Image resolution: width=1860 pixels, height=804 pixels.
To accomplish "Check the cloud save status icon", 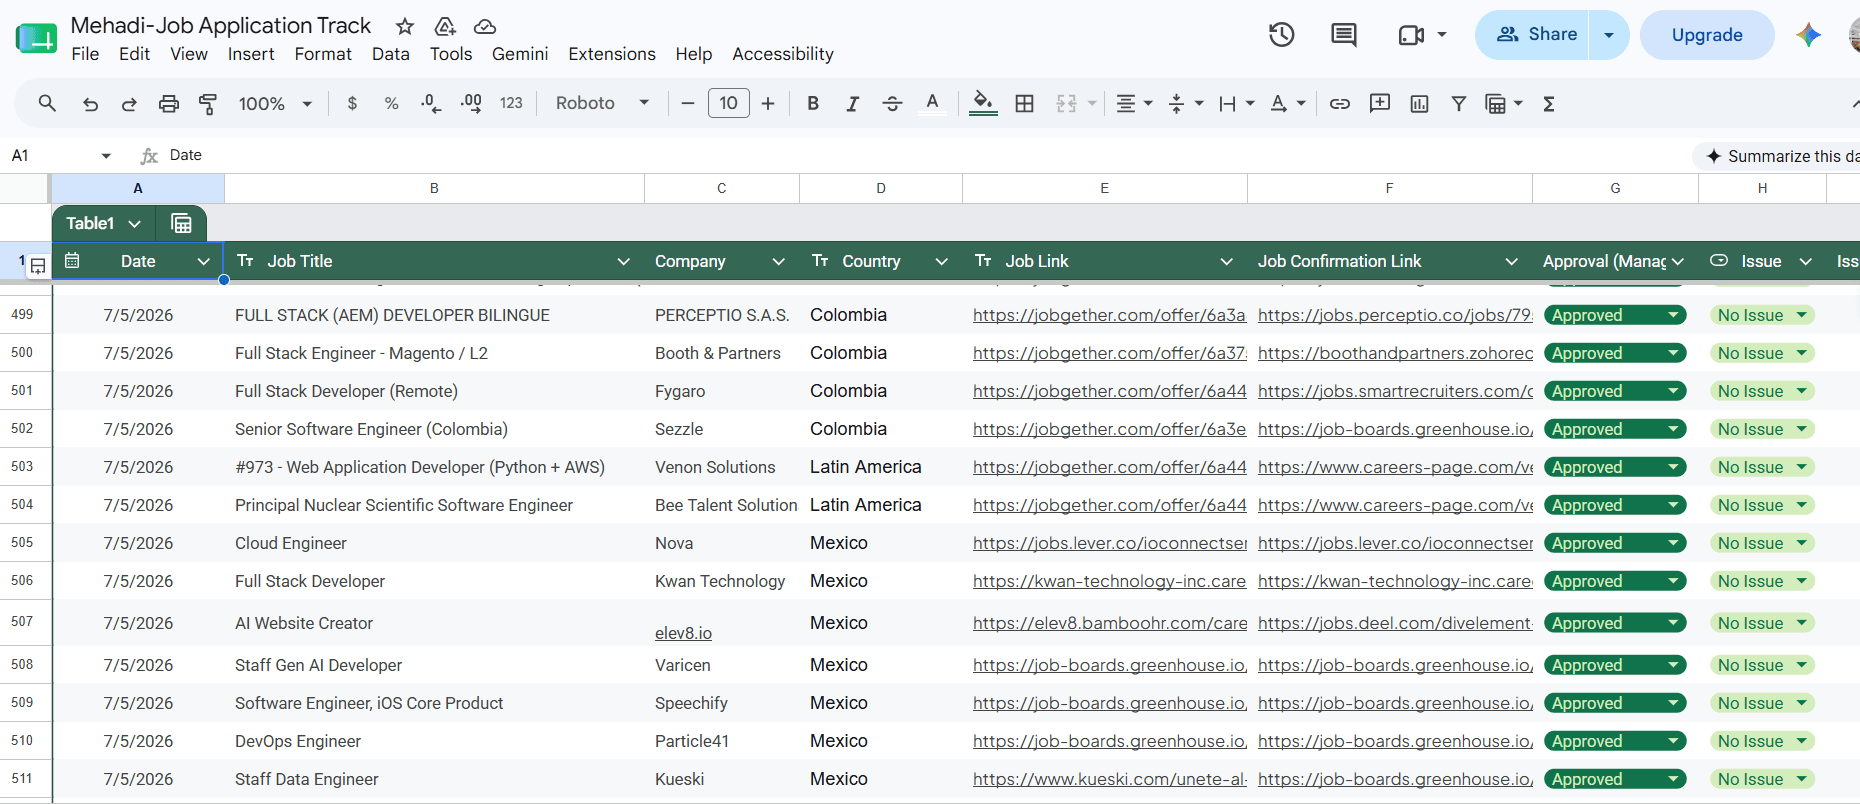I will click(485, 26).
